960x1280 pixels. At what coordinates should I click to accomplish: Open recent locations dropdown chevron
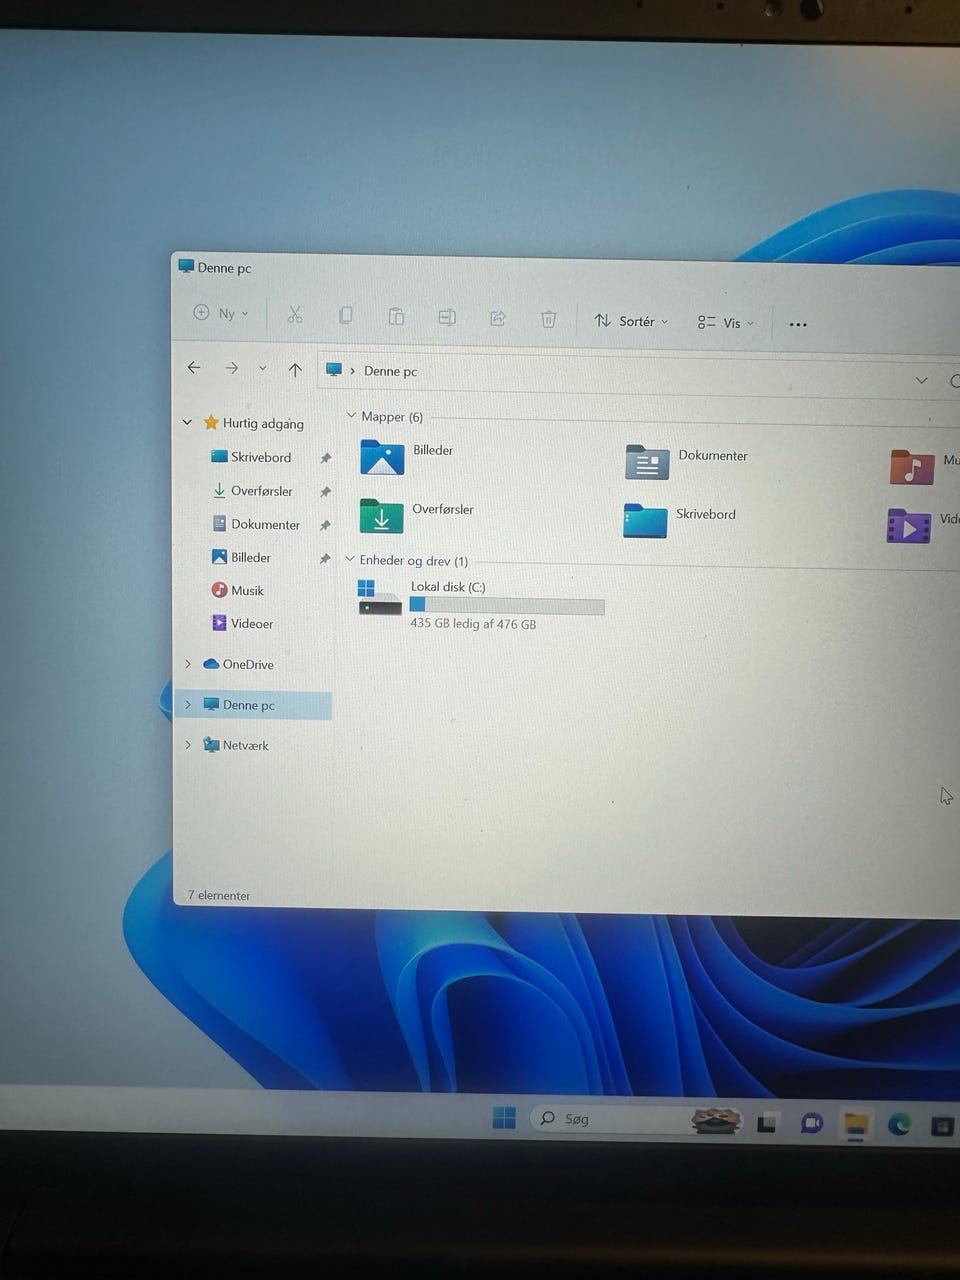(262, 368)
